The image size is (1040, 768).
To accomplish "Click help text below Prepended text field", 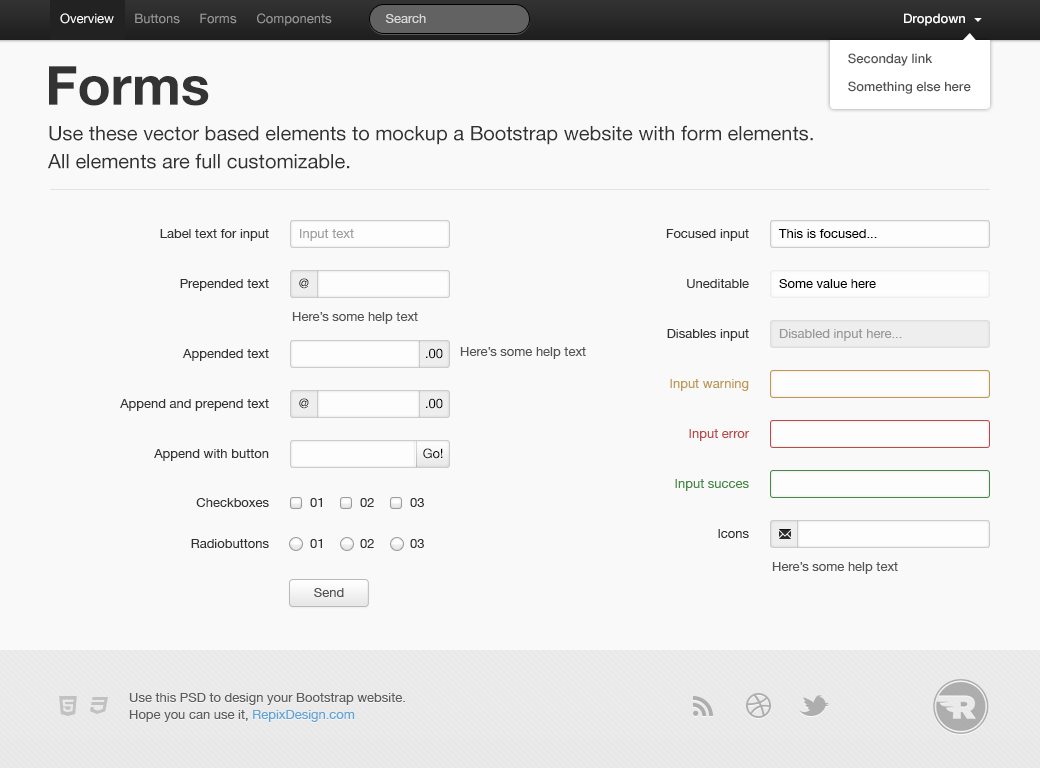I will coord(355,317).
